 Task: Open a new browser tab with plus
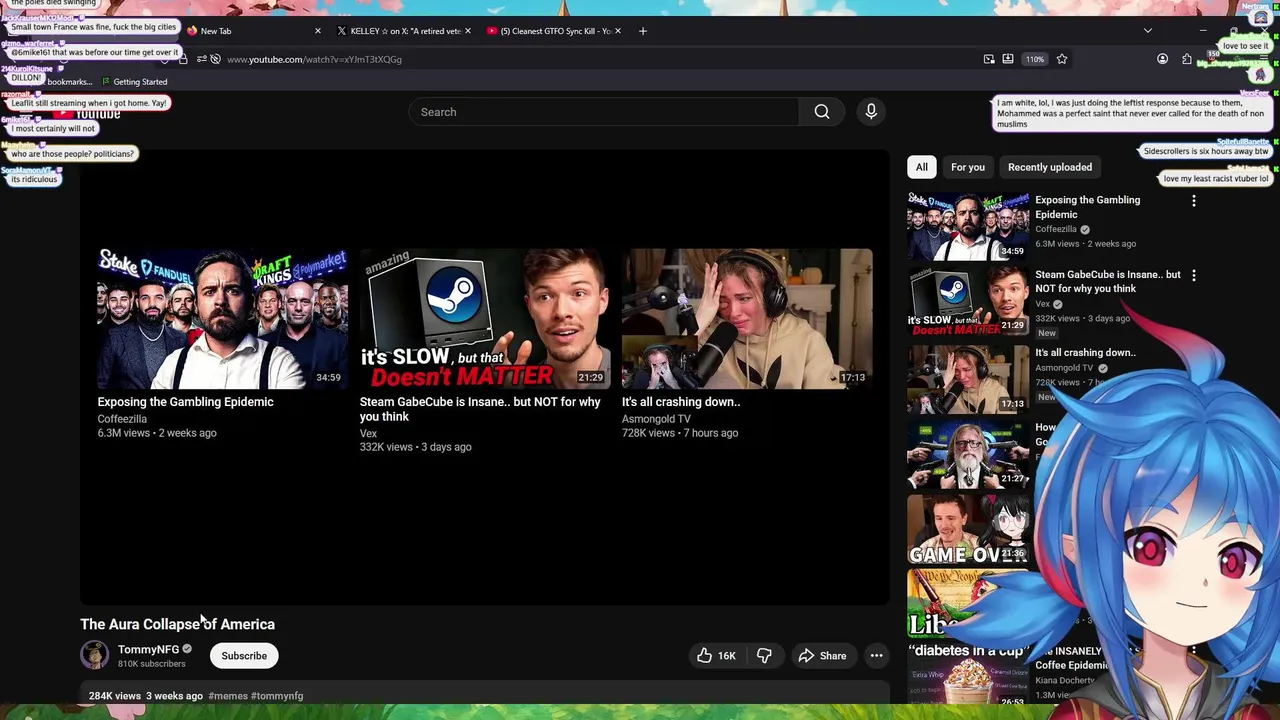(x=643, y=31)
